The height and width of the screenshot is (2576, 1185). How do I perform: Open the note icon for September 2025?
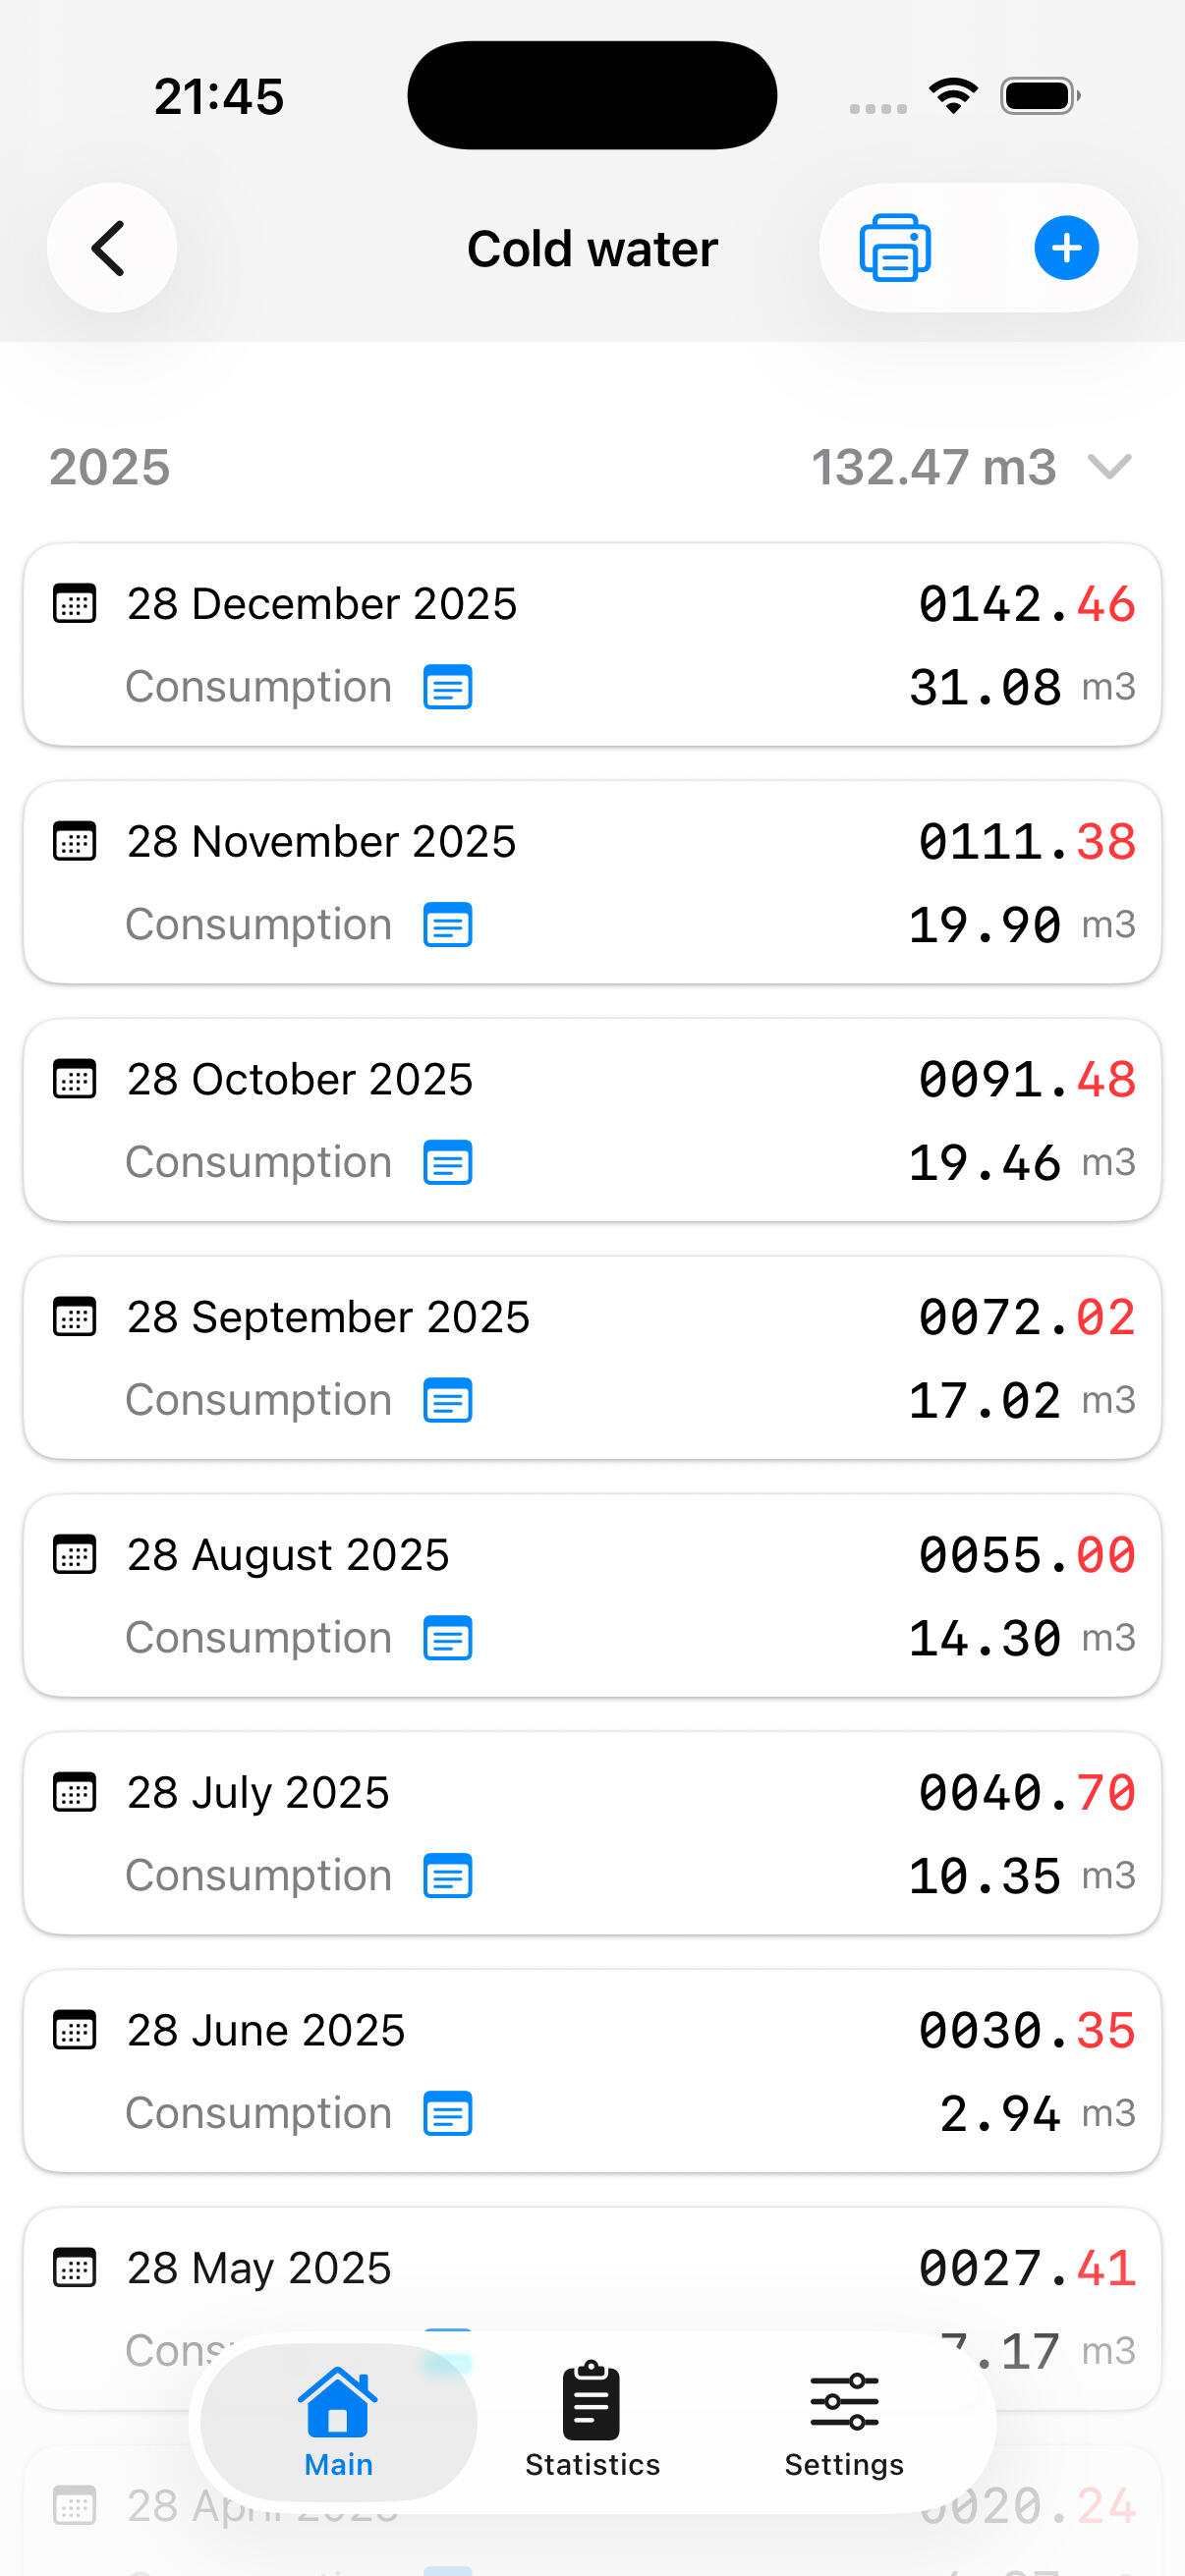point(447,1401)
